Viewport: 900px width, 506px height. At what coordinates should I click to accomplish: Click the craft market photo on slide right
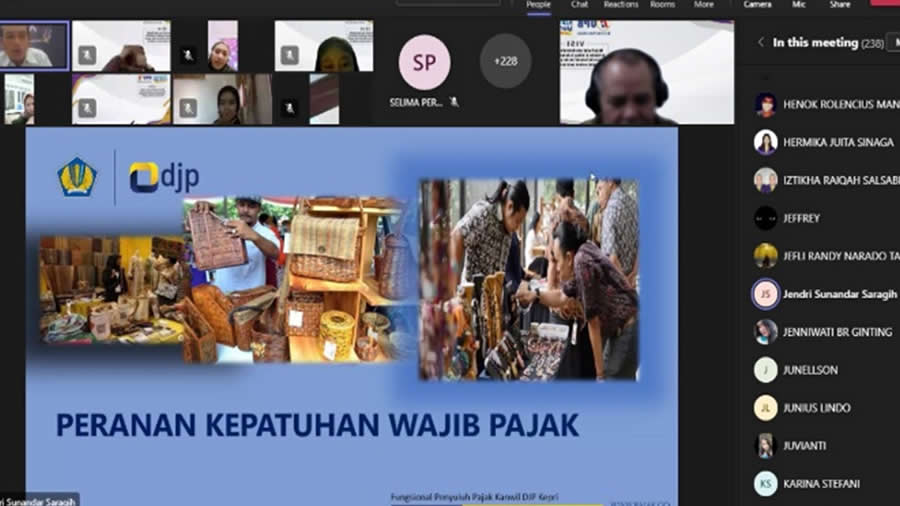(529, 279)
